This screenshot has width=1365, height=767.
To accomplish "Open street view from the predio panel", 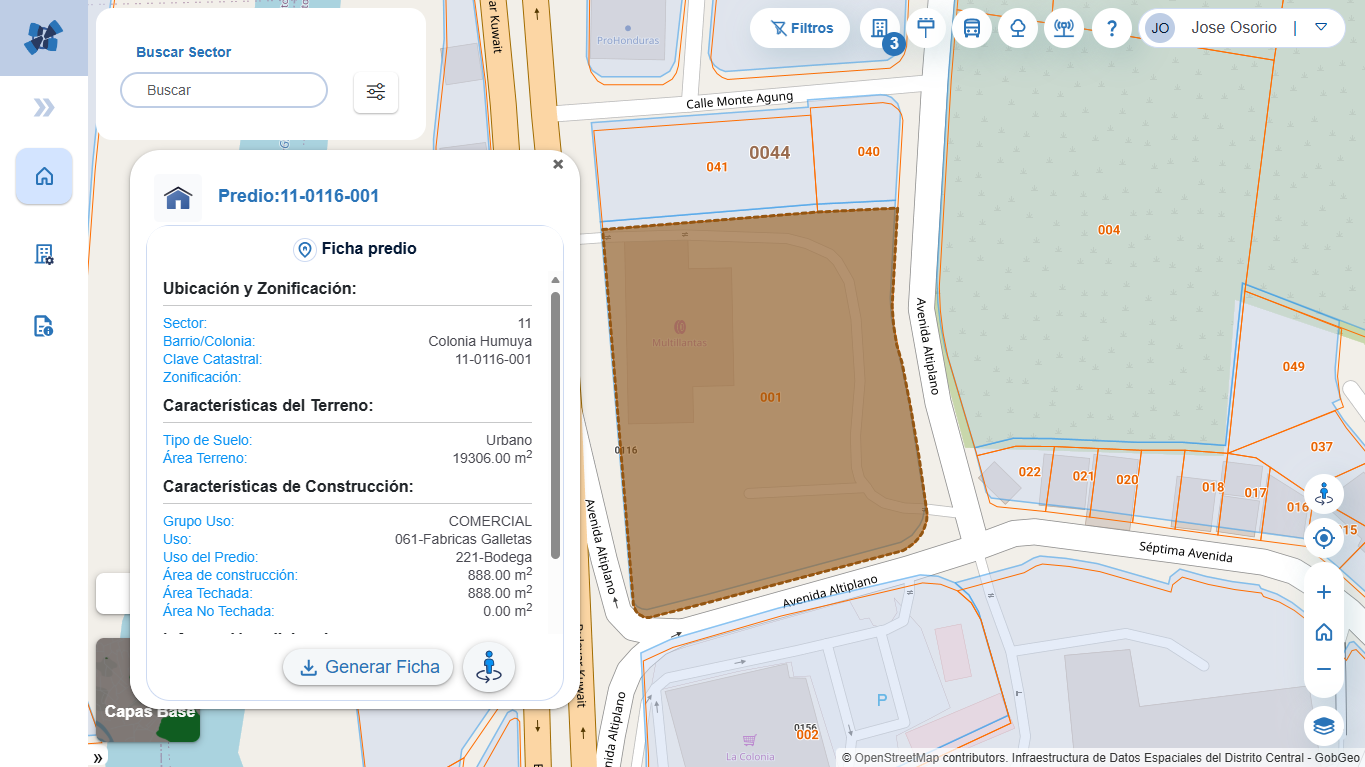I will pos(489,667).
